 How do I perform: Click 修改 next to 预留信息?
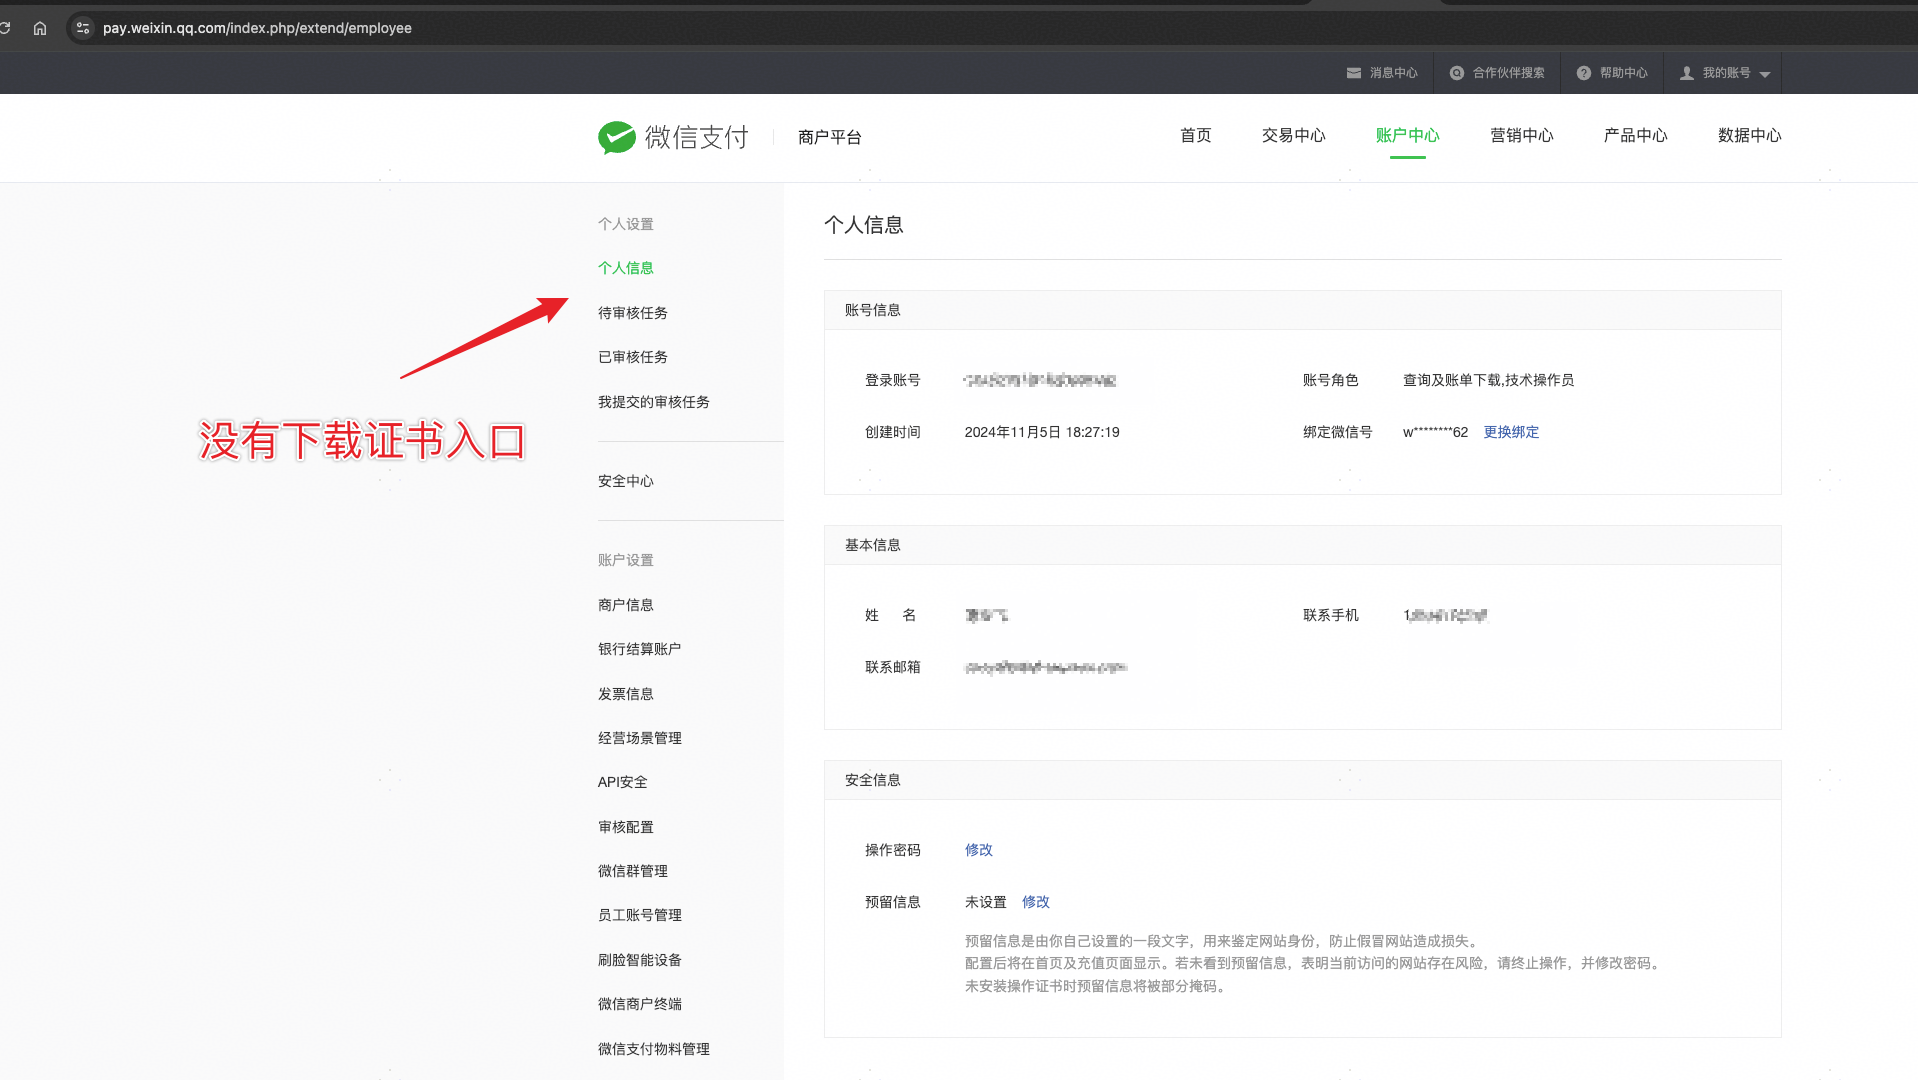[x=1036, y=902]
